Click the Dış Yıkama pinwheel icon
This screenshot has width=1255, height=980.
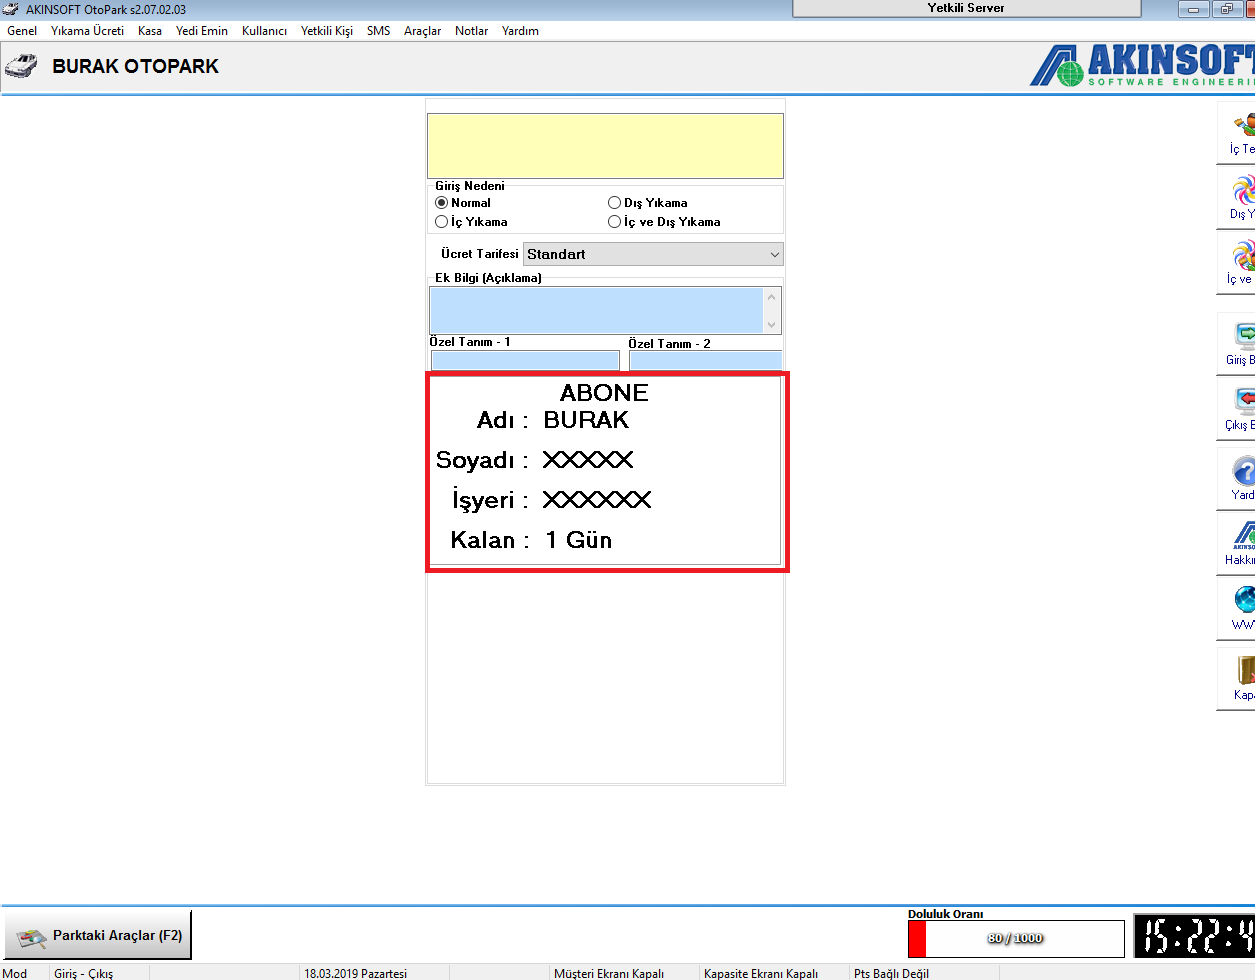1243,190
